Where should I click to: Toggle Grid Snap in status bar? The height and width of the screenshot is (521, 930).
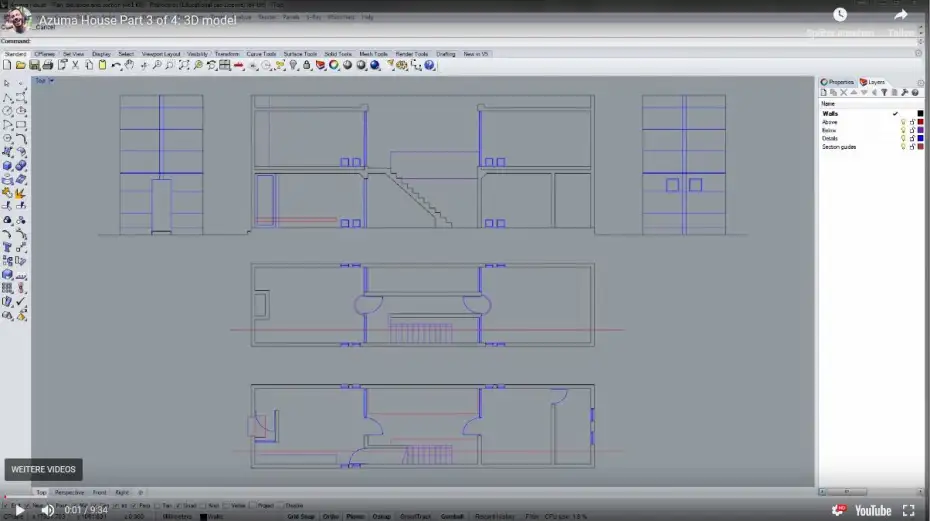301,516
